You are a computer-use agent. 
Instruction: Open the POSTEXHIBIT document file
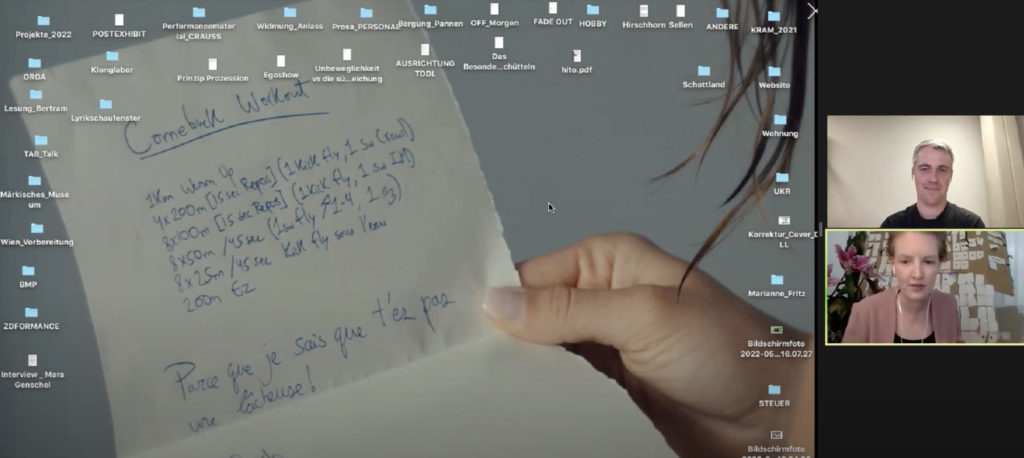click(119, 20)
